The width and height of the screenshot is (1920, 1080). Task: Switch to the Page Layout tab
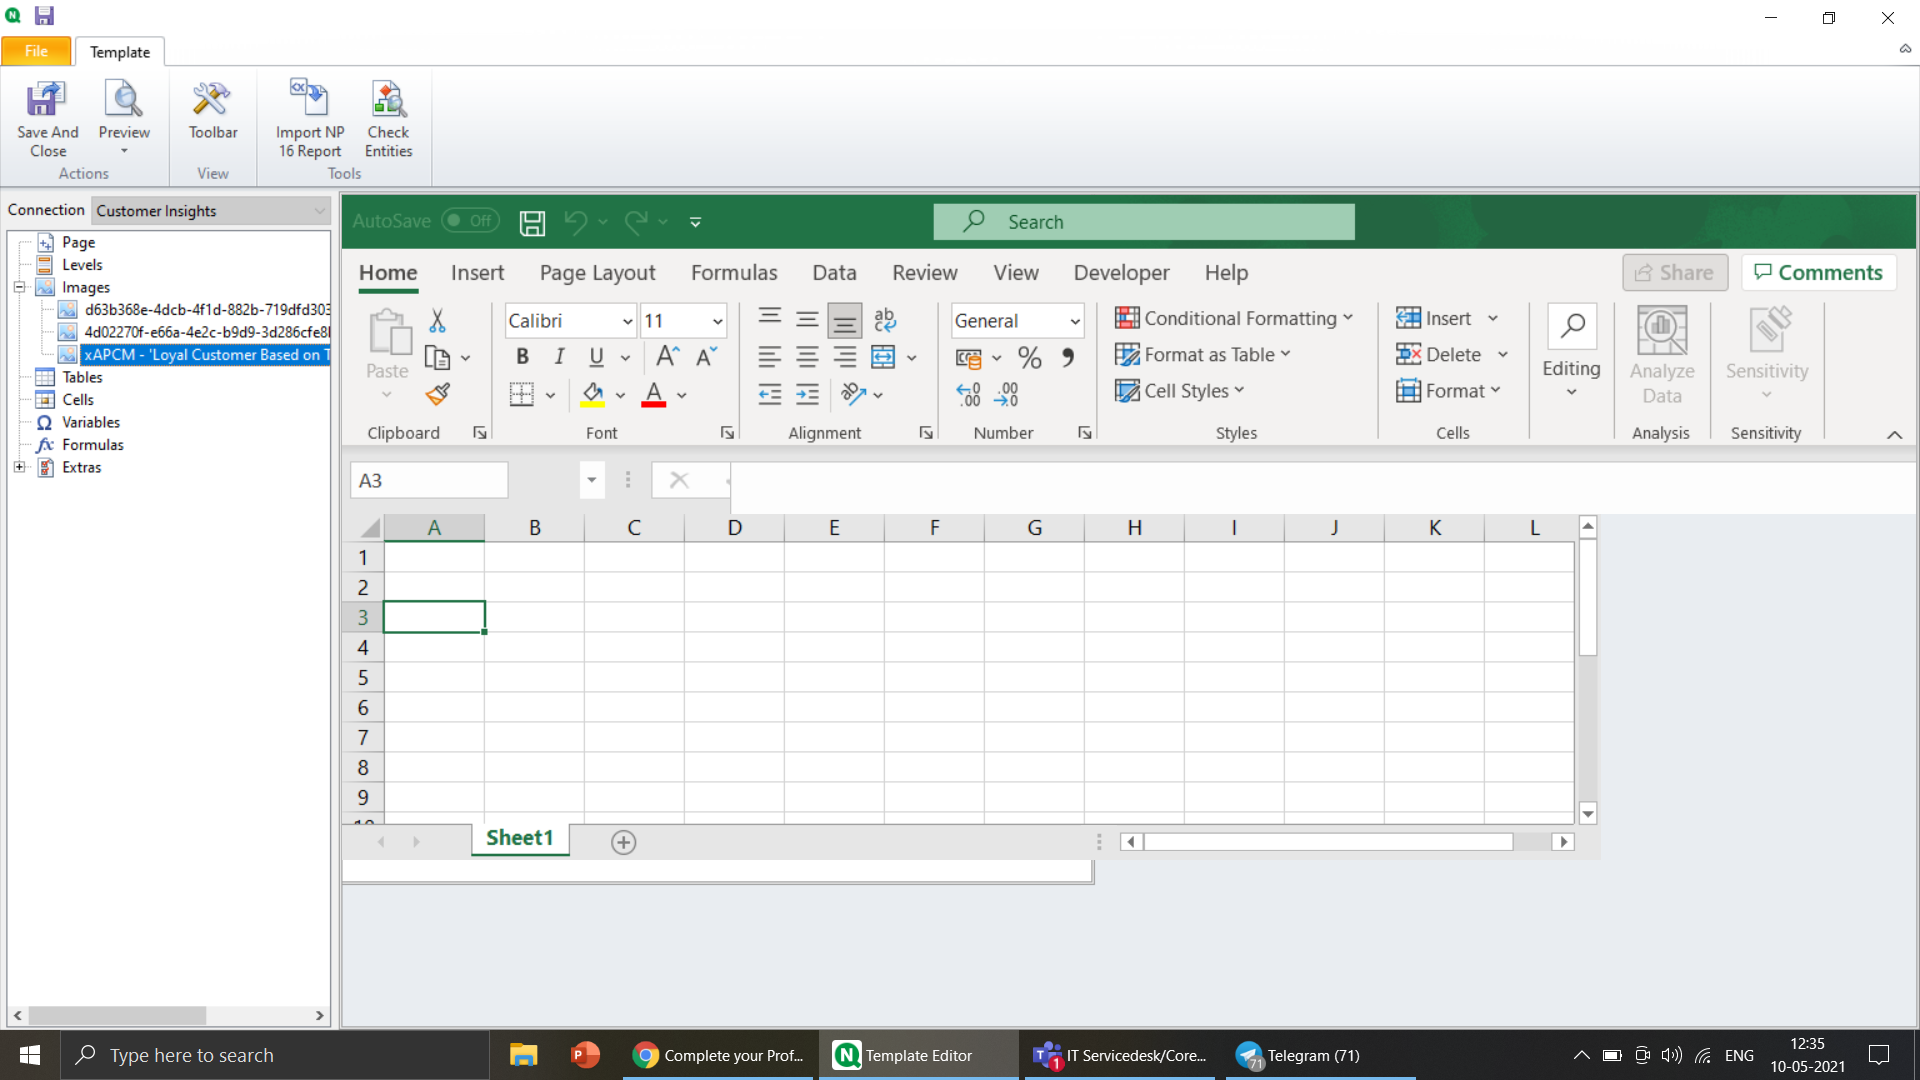[x=597, y=273]
